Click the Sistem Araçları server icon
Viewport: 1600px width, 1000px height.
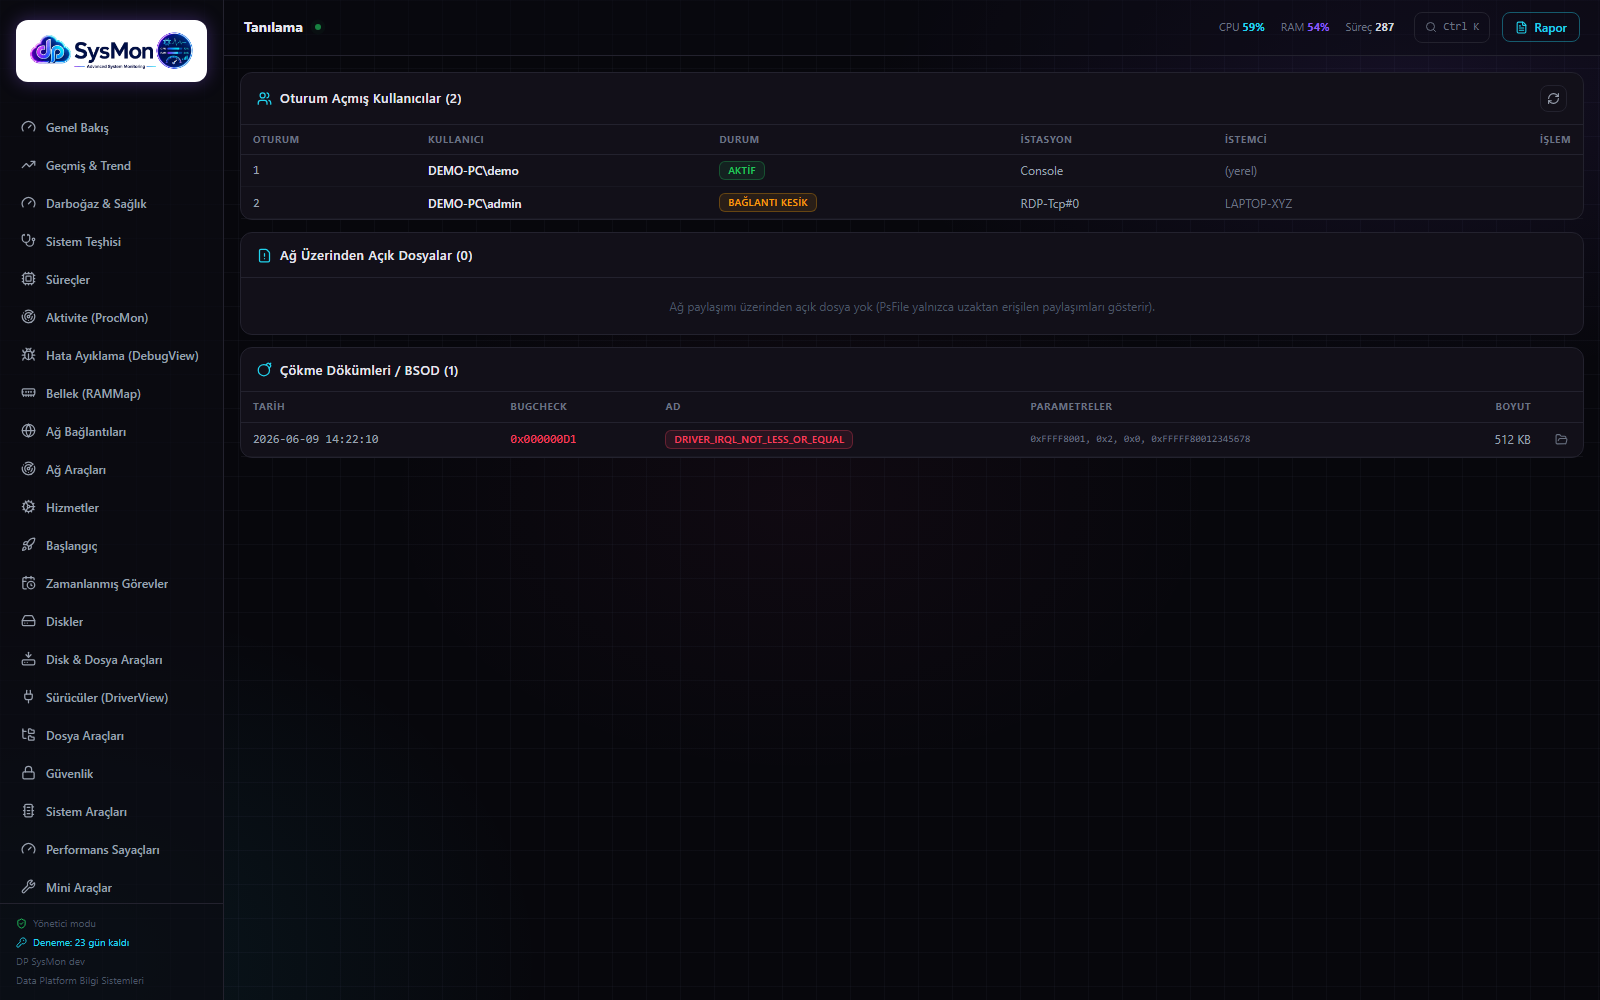pyautogui.click(x=28, y=811)
